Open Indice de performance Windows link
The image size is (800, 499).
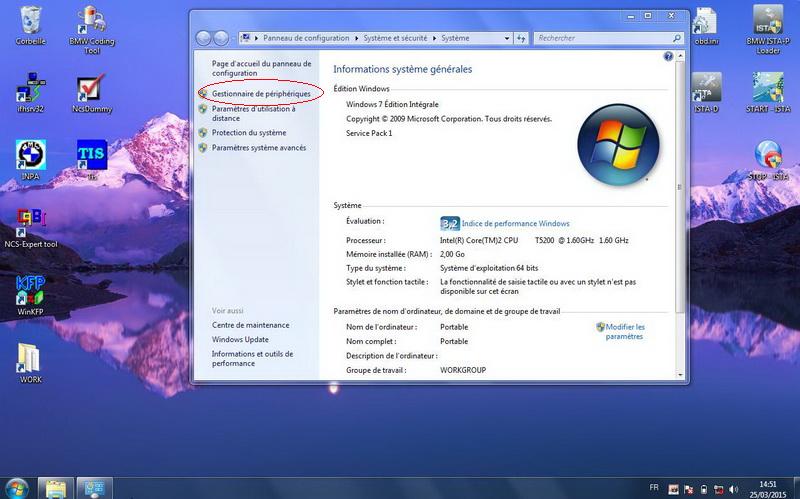(515, 223)
